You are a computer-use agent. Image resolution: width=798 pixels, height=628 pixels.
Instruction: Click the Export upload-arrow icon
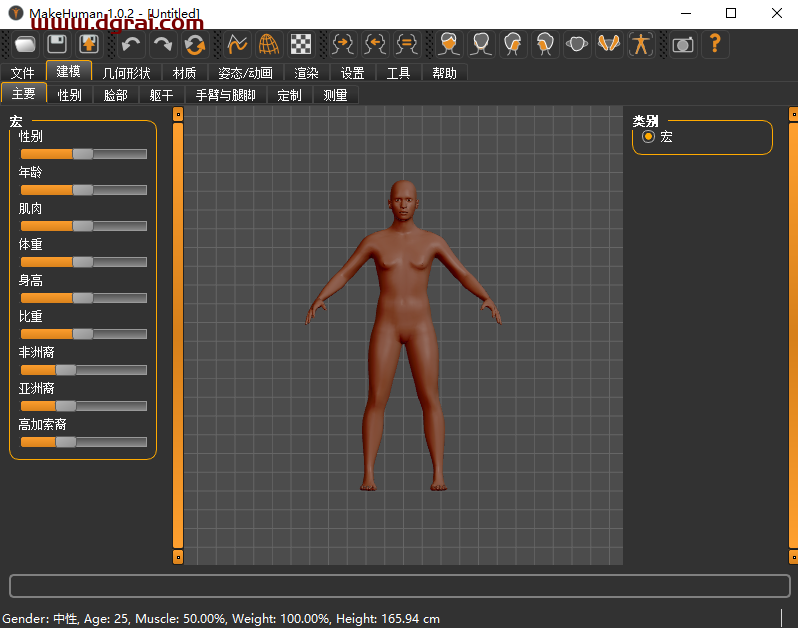coord(89,44)
